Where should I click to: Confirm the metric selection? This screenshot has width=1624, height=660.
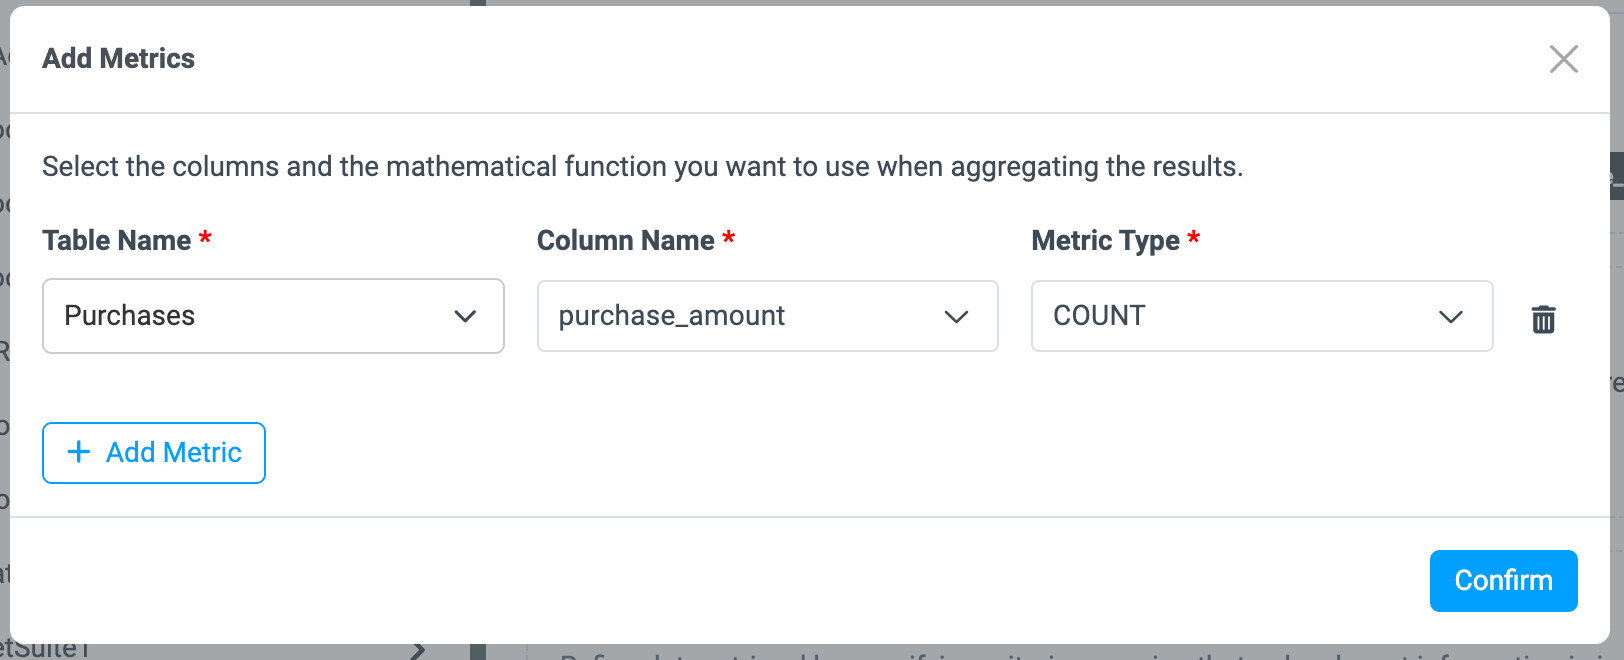1502,580
